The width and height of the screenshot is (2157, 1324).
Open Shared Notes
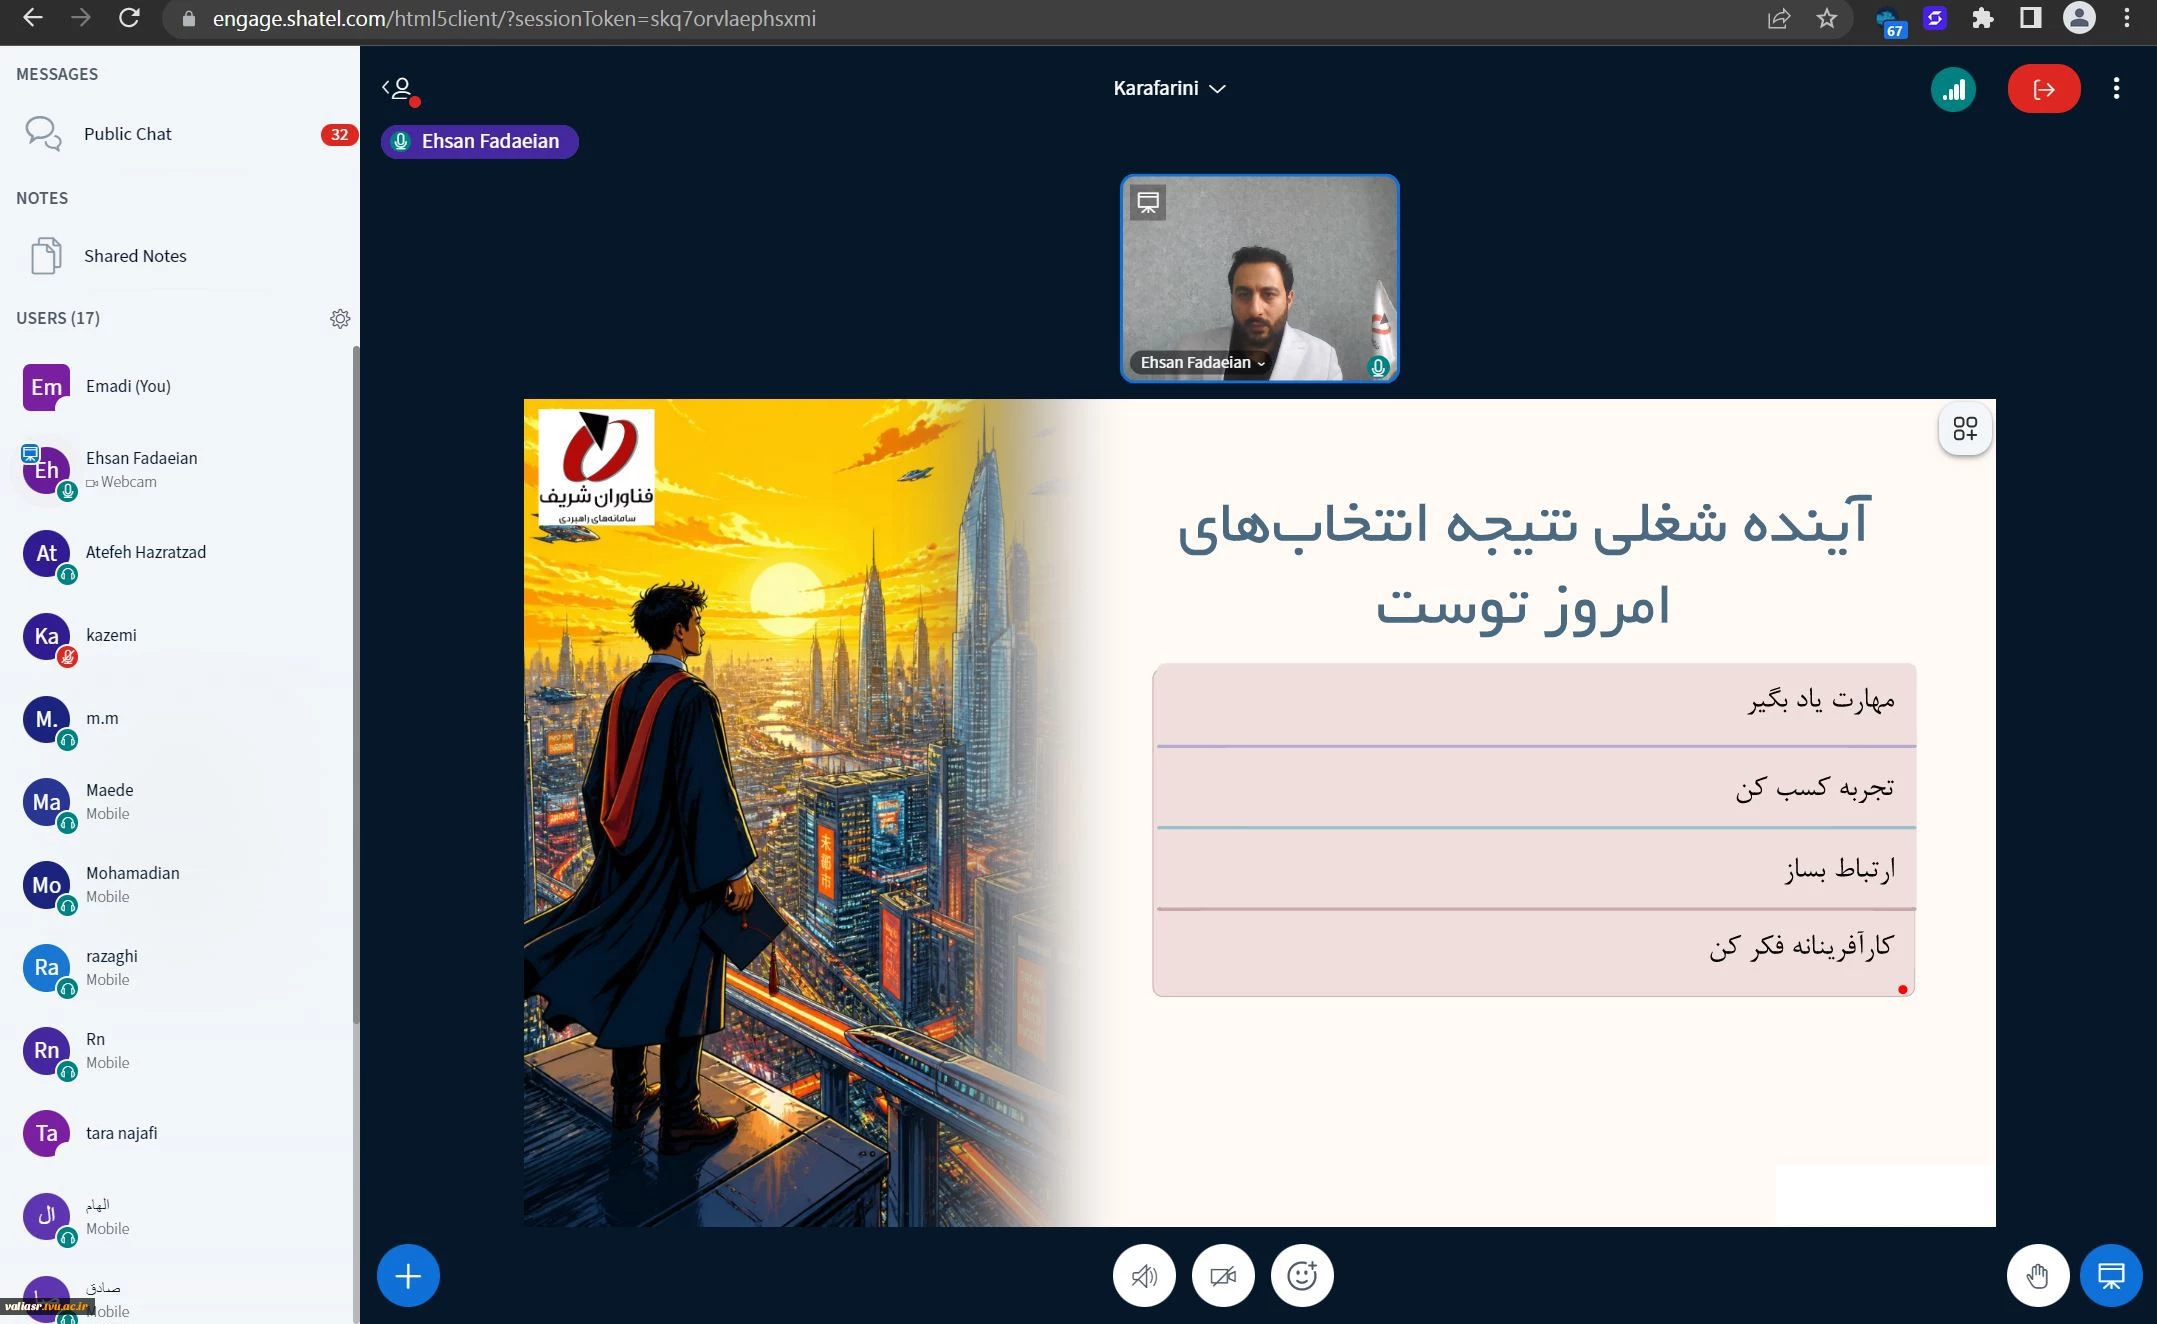tap(180, 256)
